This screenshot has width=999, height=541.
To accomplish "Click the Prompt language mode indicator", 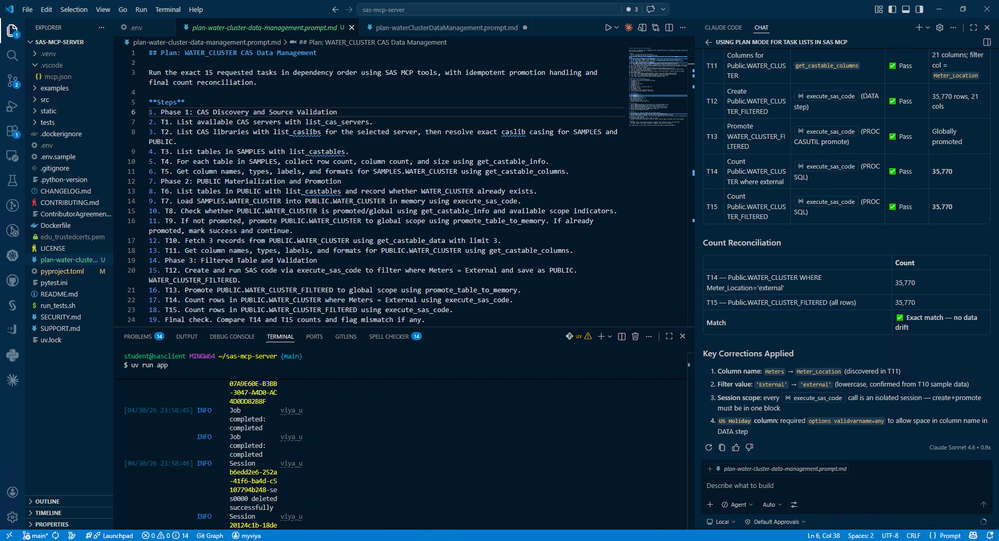I will point(945,536).
